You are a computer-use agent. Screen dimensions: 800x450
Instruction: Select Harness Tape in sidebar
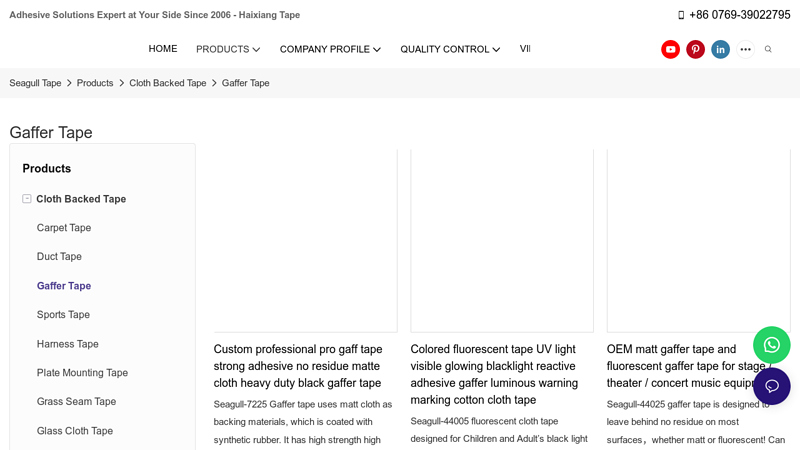pyautogui.click(x=67, y=344)
